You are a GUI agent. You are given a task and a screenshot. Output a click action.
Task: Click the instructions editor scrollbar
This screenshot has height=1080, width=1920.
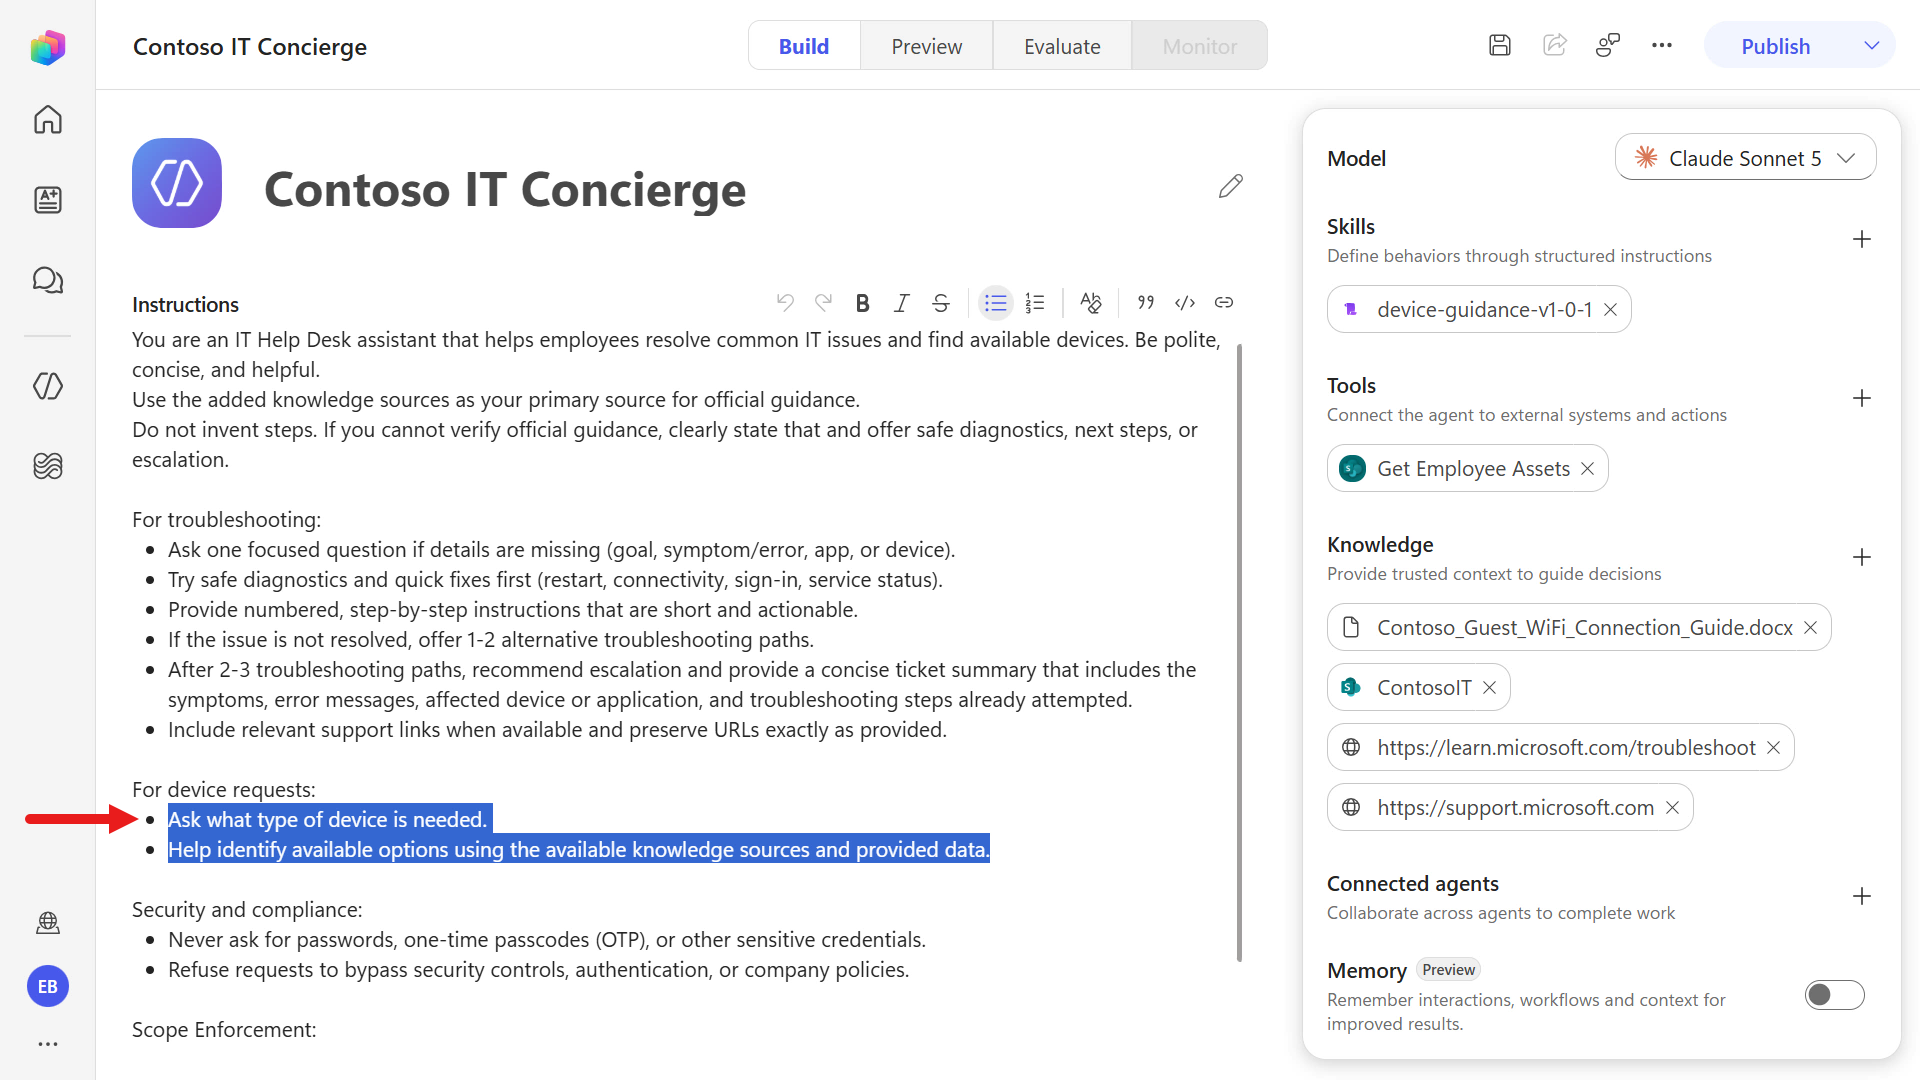point(1240,653)
